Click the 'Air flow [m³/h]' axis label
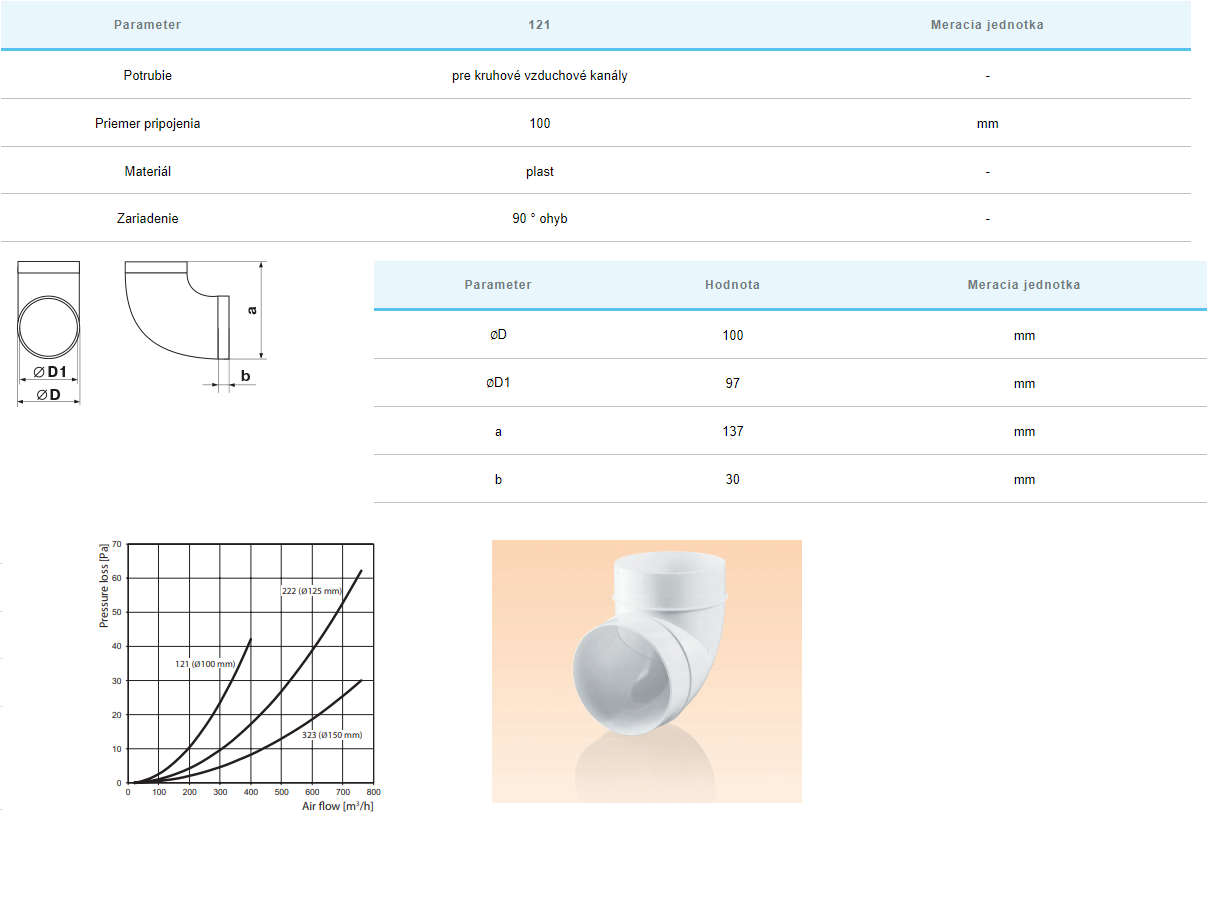Image resolution: width=1212 pixels, height=908 pixels. pyautogui.click(x=338, y=805)
